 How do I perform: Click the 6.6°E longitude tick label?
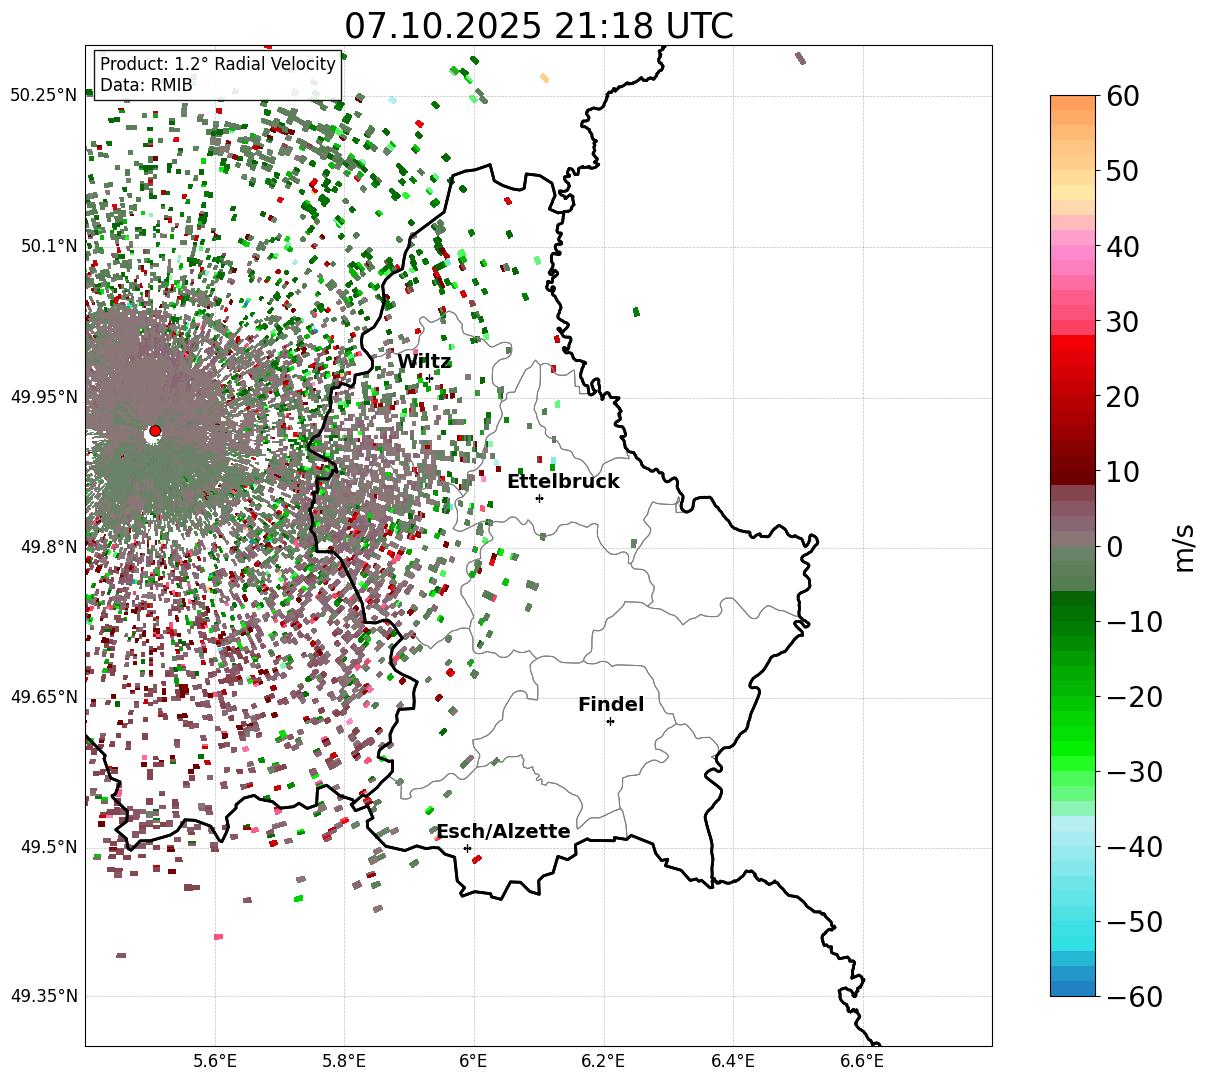tap(862, 1061)
